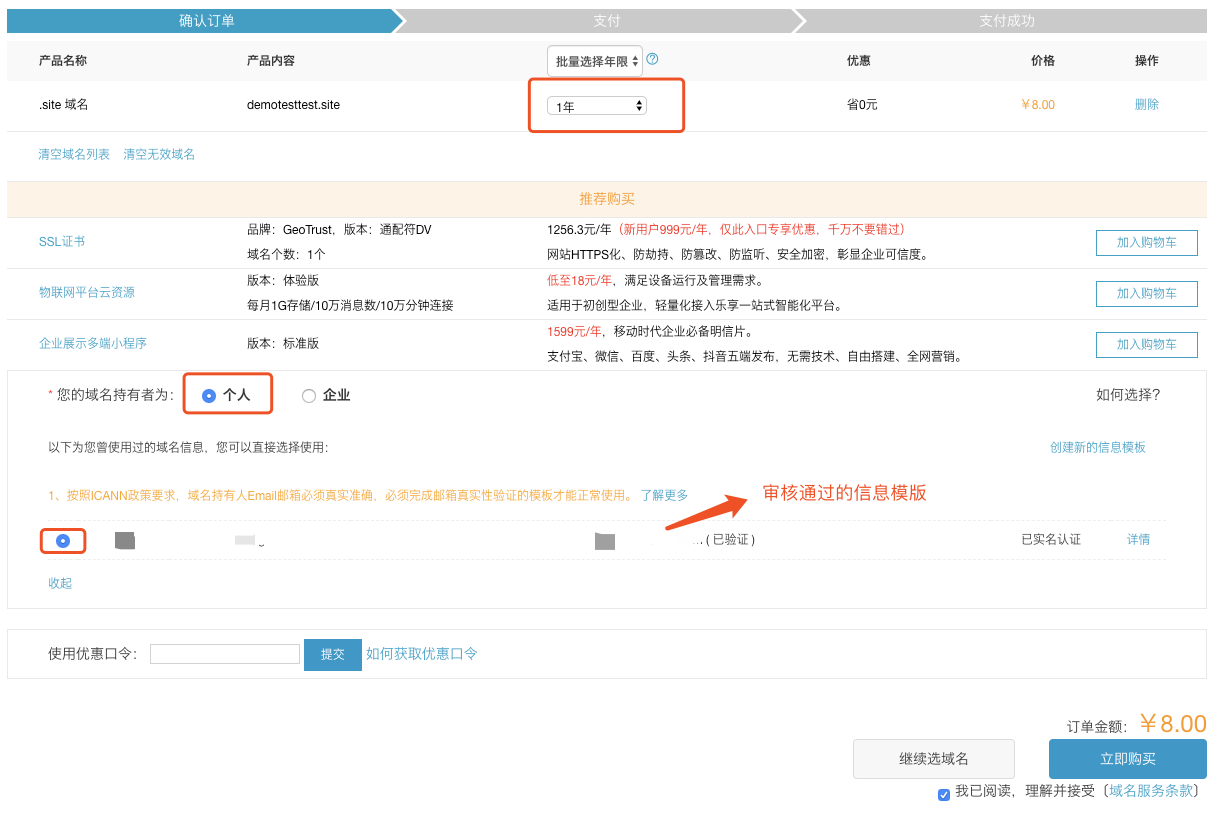
Task: Open the SSL证书 product link
Action: pos(59,242)
